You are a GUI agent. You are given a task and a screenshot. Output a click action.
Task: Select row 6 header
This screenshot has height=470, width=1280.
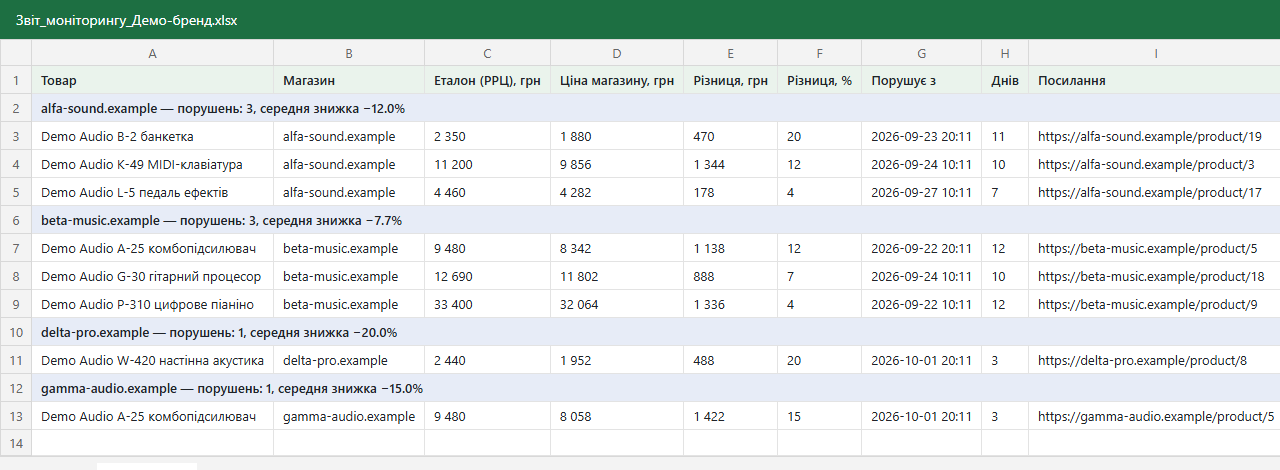(16, 220)
